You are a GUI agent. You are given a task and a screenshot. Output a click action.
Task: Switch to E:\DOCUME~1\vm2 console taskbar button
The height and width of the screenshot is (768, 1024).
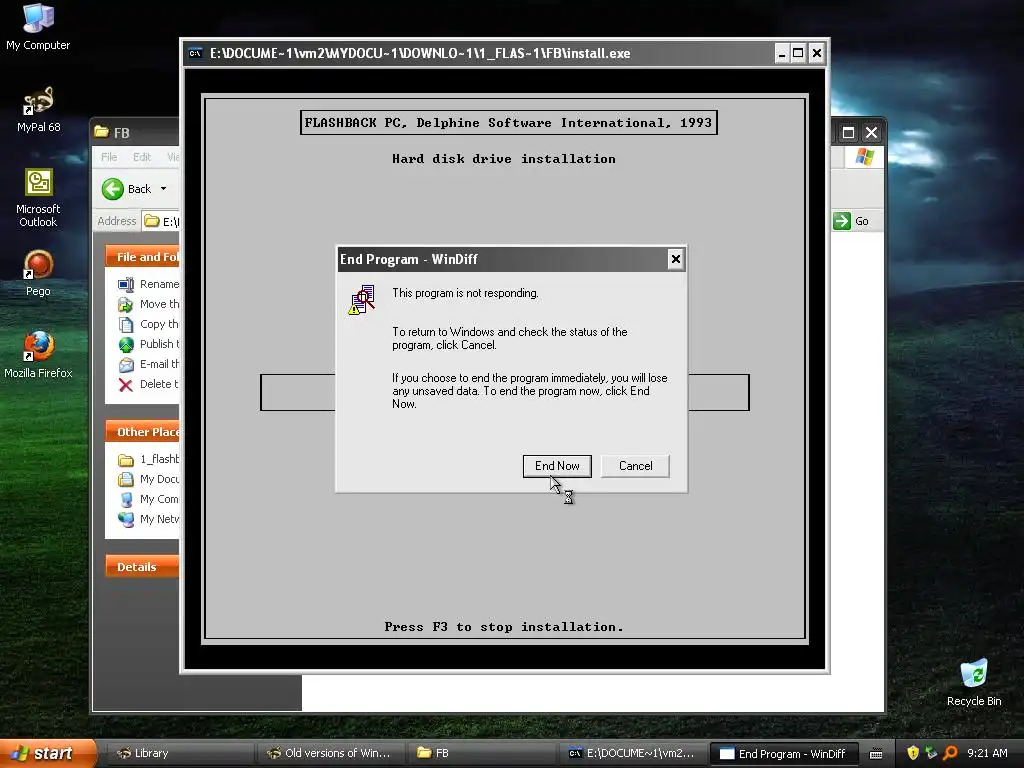click(x=632, y=753)
